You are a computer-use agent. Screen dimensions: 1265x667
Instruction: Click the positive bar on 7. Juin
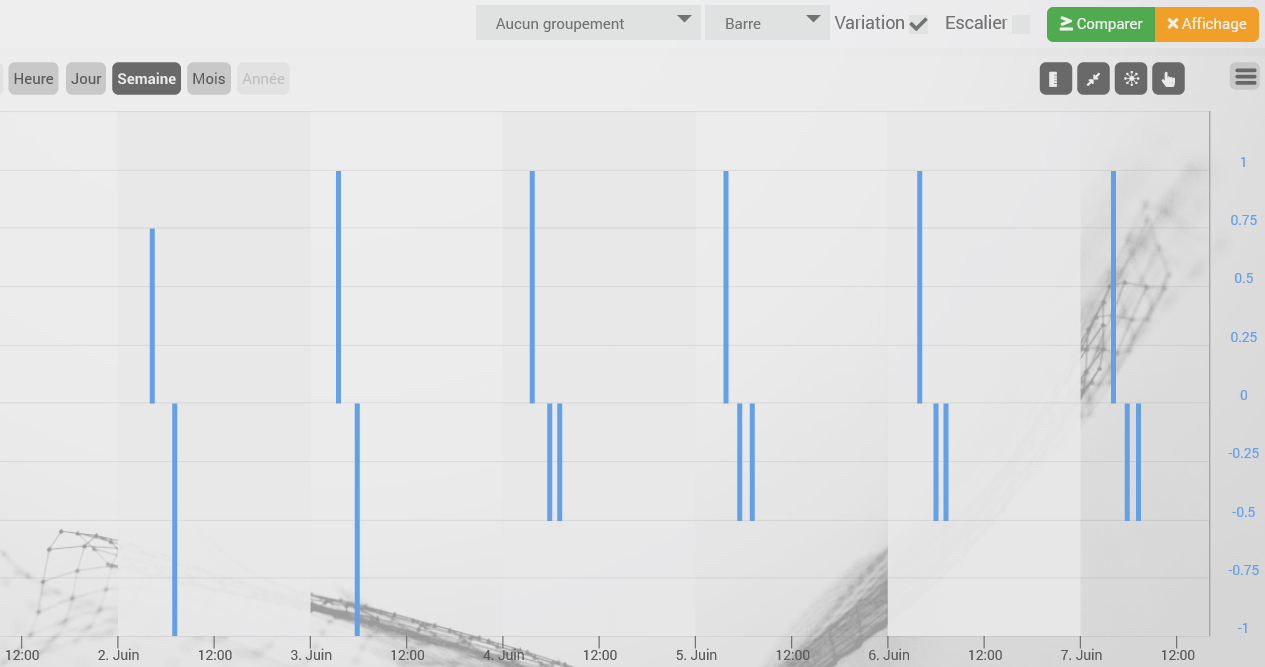pyautogui.click(x=1113, y=287)
